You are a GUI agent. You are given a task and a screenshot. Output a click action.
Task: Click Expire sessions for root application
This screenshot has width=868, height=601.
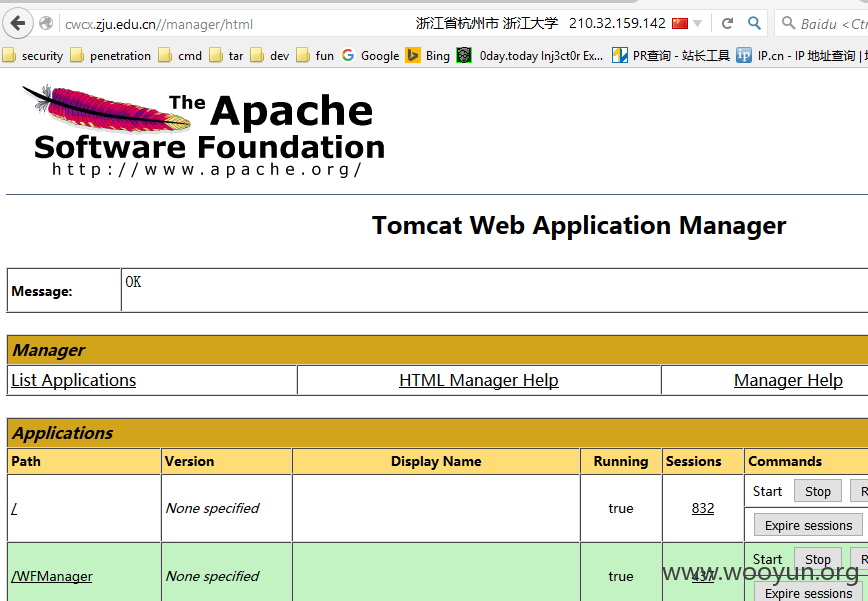pos(808,525)
